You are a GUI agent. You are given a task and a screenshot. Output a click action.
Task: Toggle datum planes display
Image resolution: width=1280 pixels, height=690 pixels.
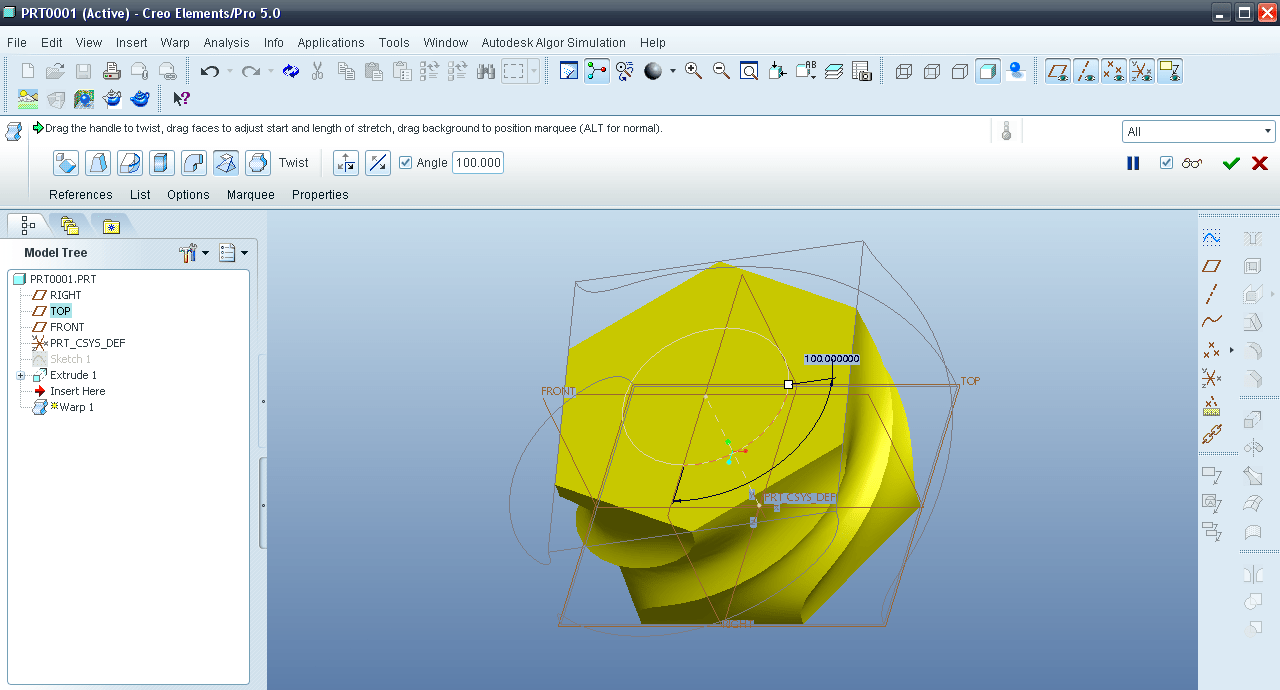coord(1058,71)
